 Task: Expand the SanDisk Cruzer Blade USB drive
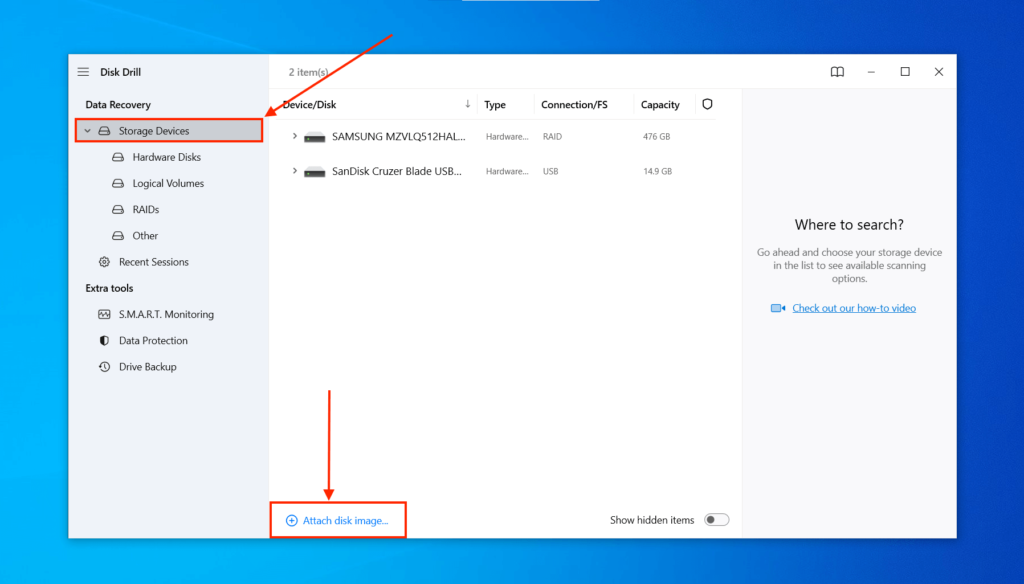[294, 170]
